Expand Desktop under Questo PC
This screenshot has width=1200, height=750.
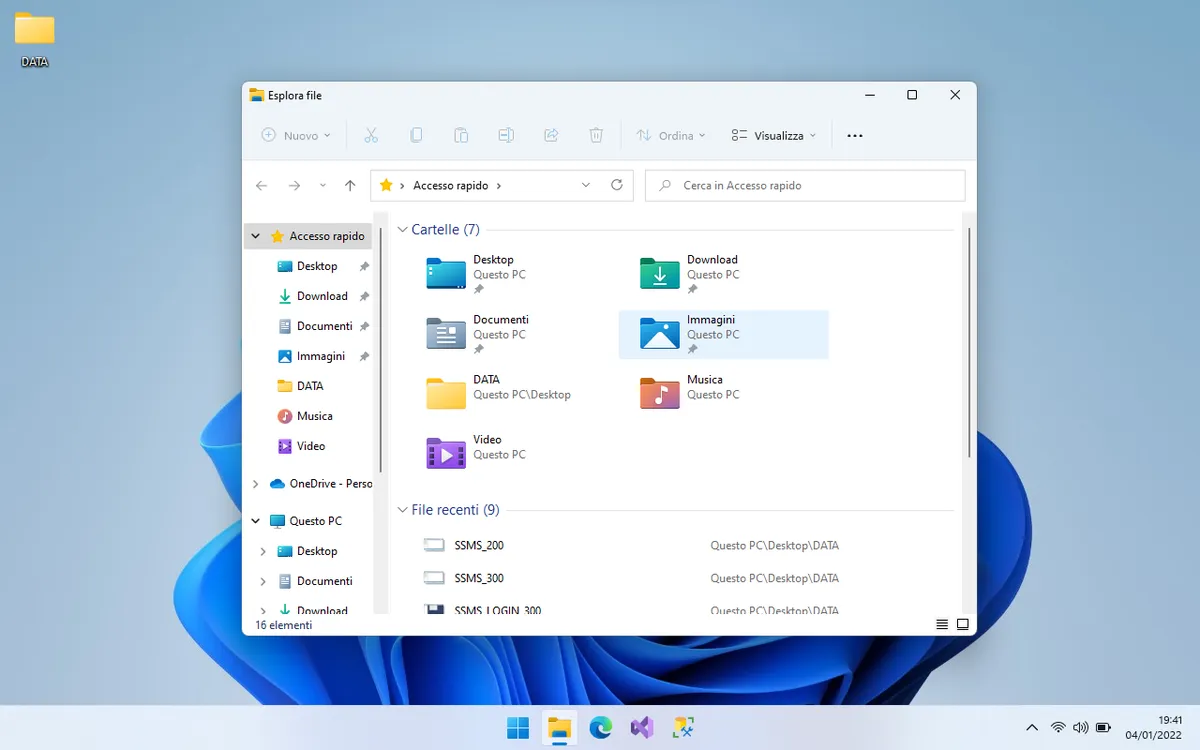tap(263, 551)
